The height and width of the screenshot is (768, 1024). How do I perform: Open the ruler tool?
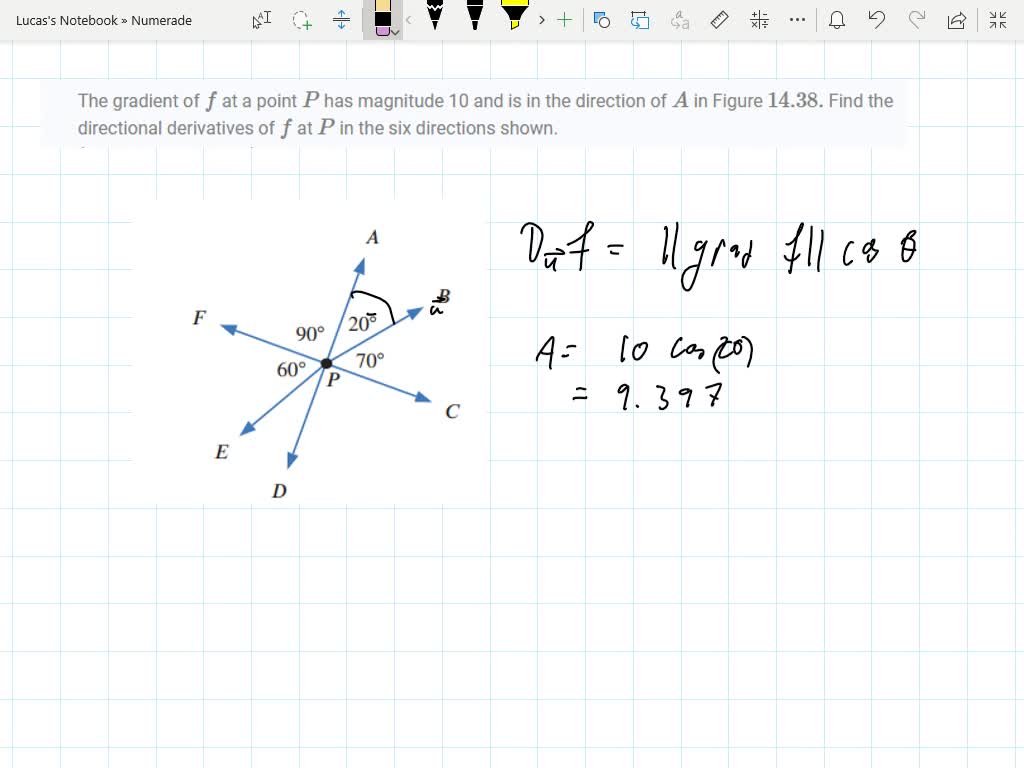(719, 20)
